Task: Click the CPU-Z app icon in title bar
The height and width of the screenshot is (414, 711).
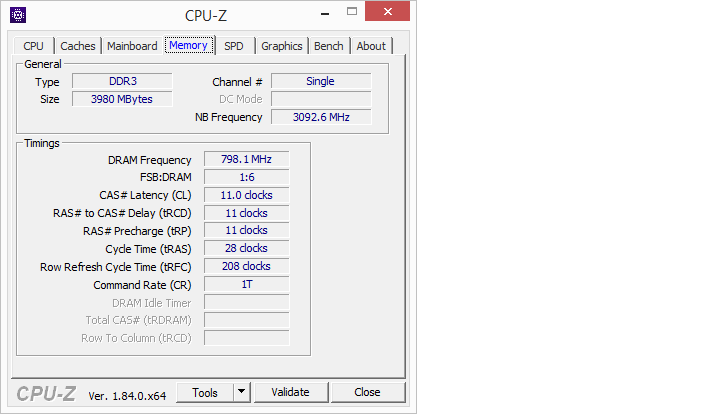Action: [x=18, y=15]
